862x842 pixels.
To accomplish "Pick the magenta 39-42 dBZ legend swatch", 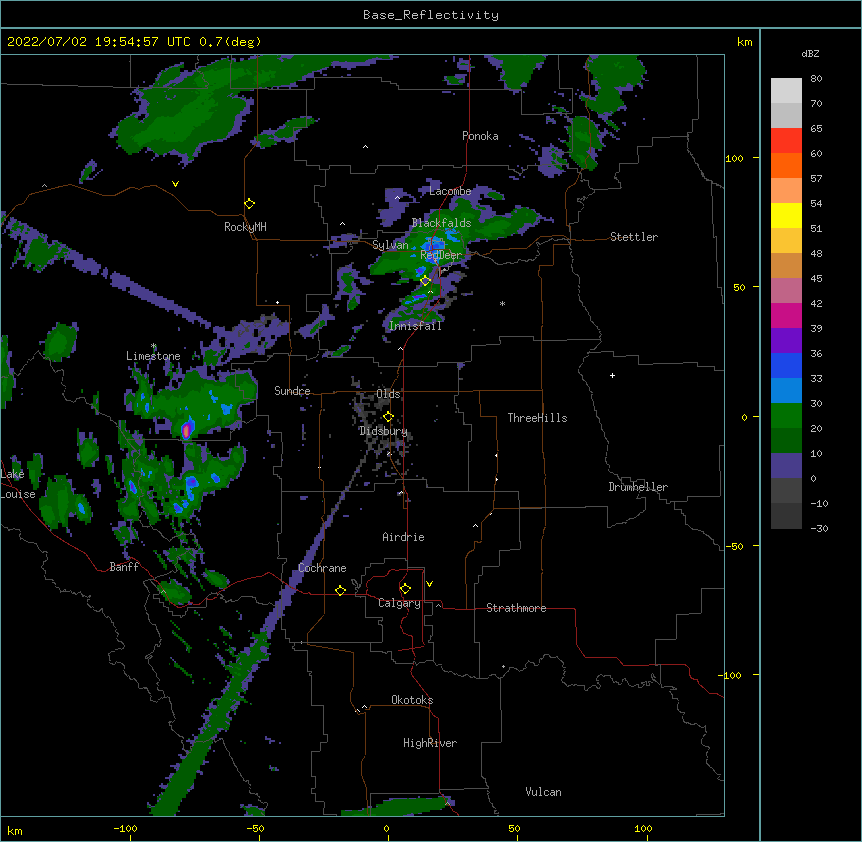I will click(x=786, y=315).
